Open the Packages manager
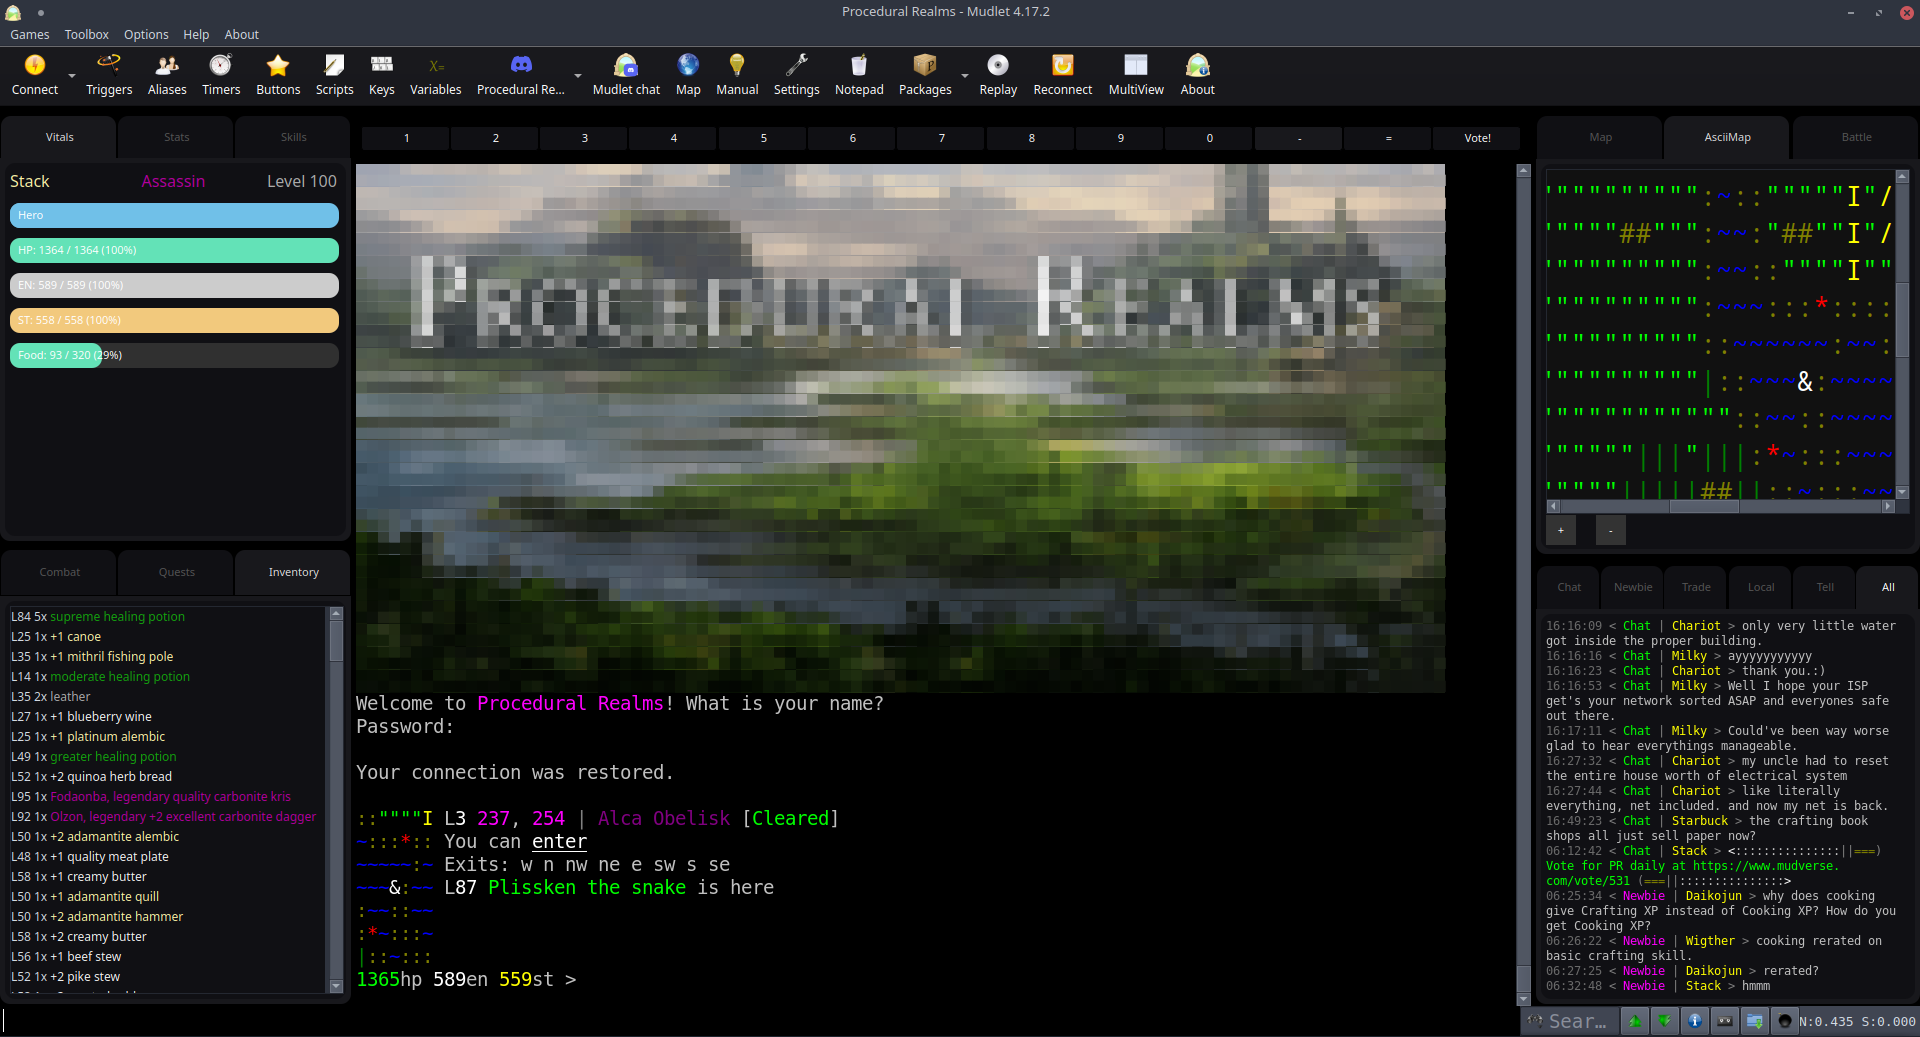 click(x=925, y=75)
